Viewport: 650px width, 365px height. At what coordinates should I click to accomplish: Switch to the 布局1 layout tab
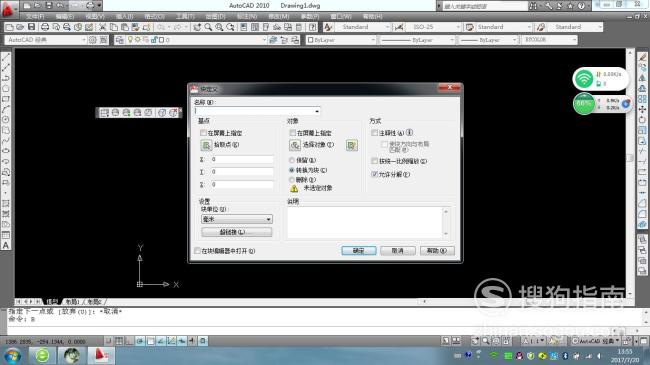click(x=73, y=302)
